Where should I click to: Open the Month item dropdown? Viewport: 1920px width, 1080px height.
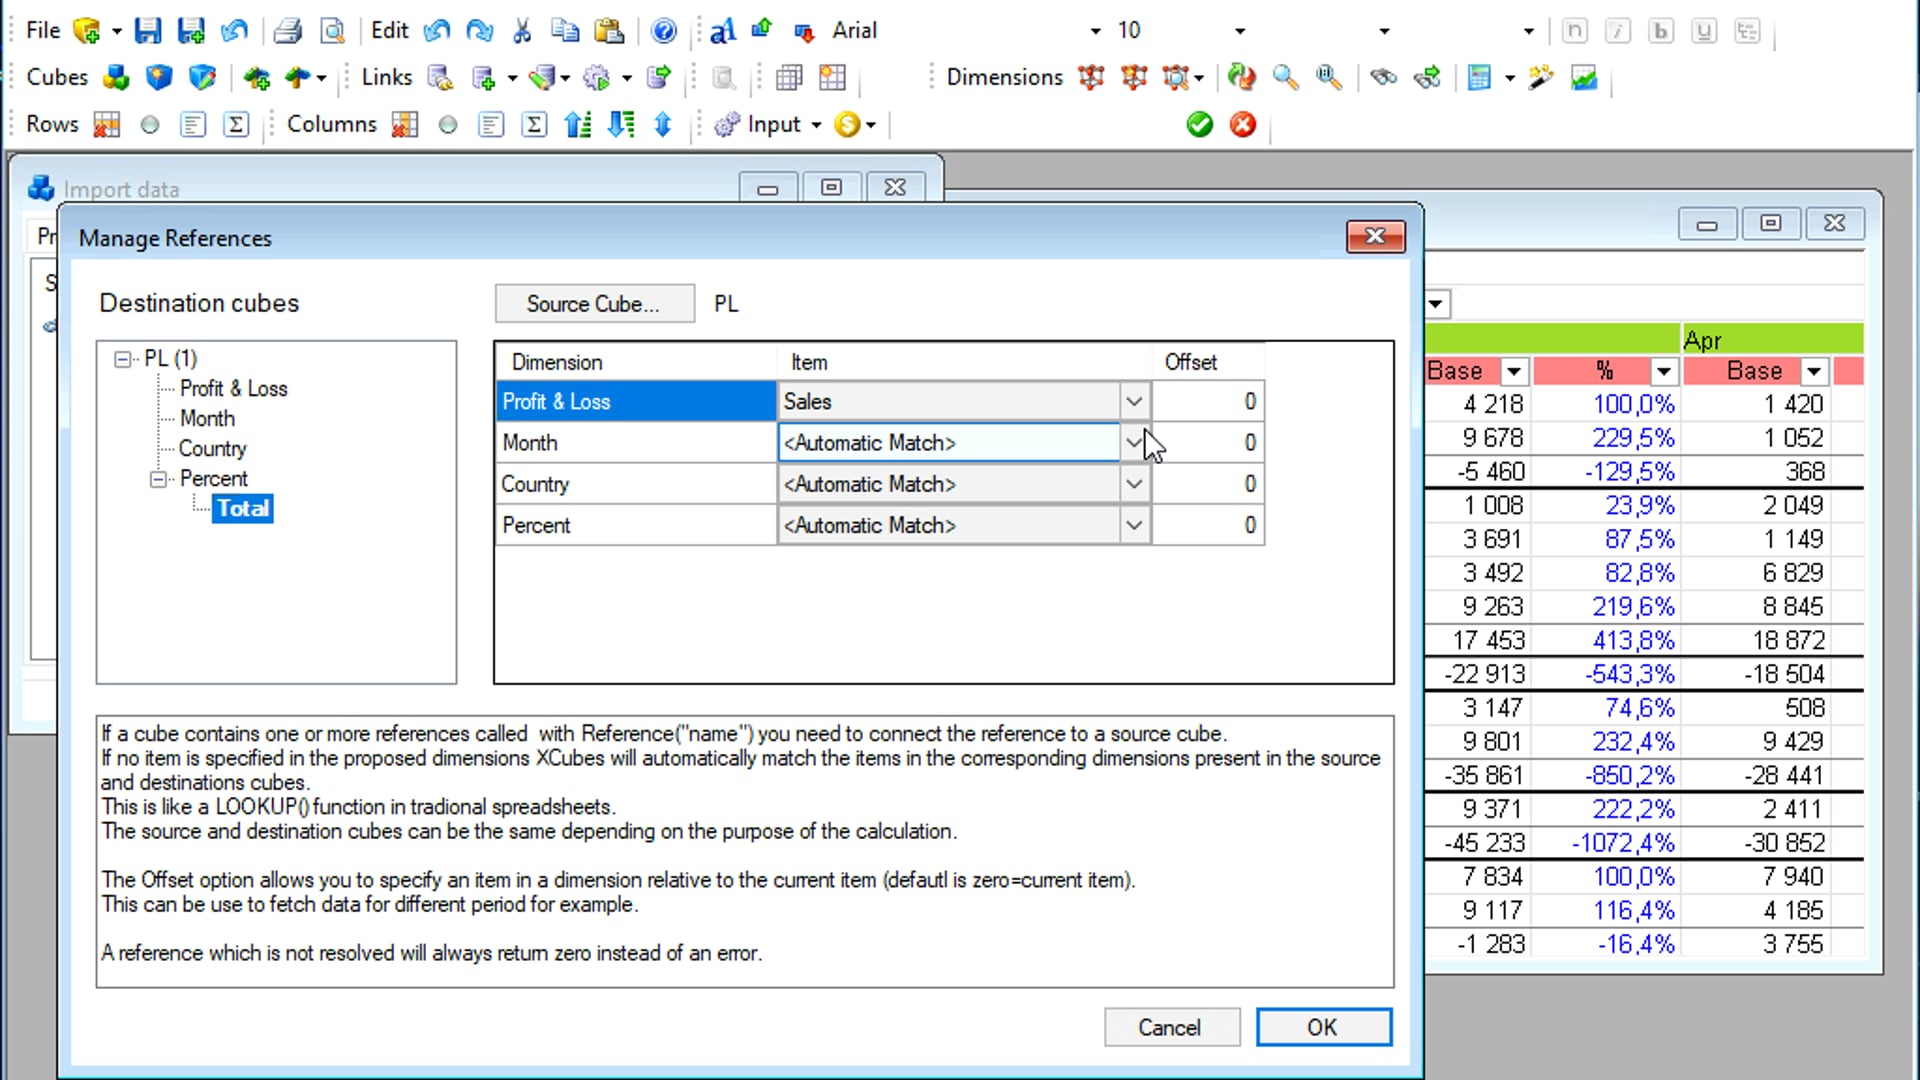pyautogui.click(x=1133, y=442)
